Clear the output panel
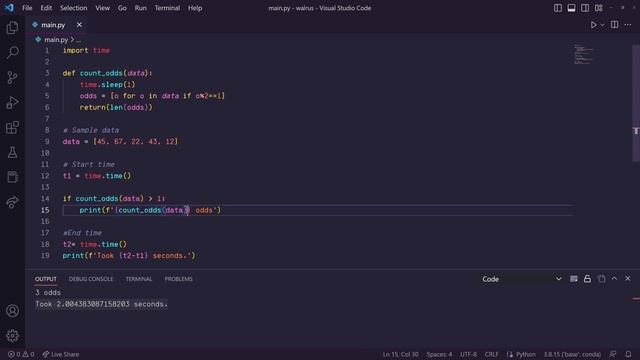Screen dimensions: 640x360 pos(573,279)
